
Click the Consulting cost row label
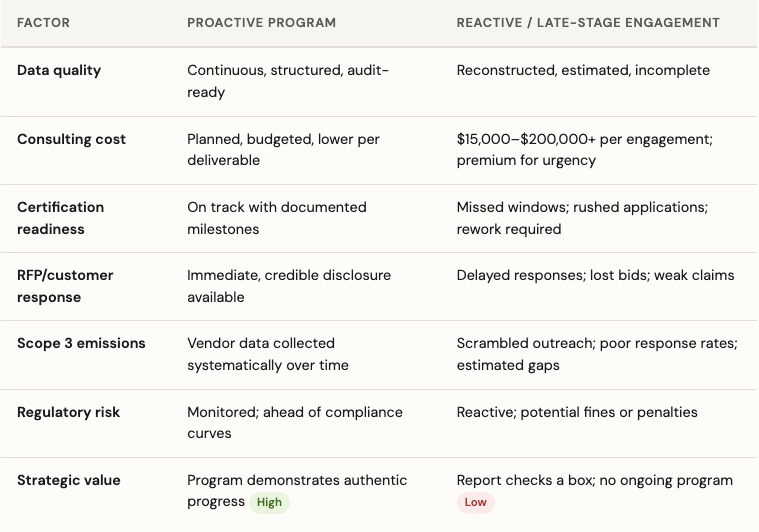pos(71,139)
